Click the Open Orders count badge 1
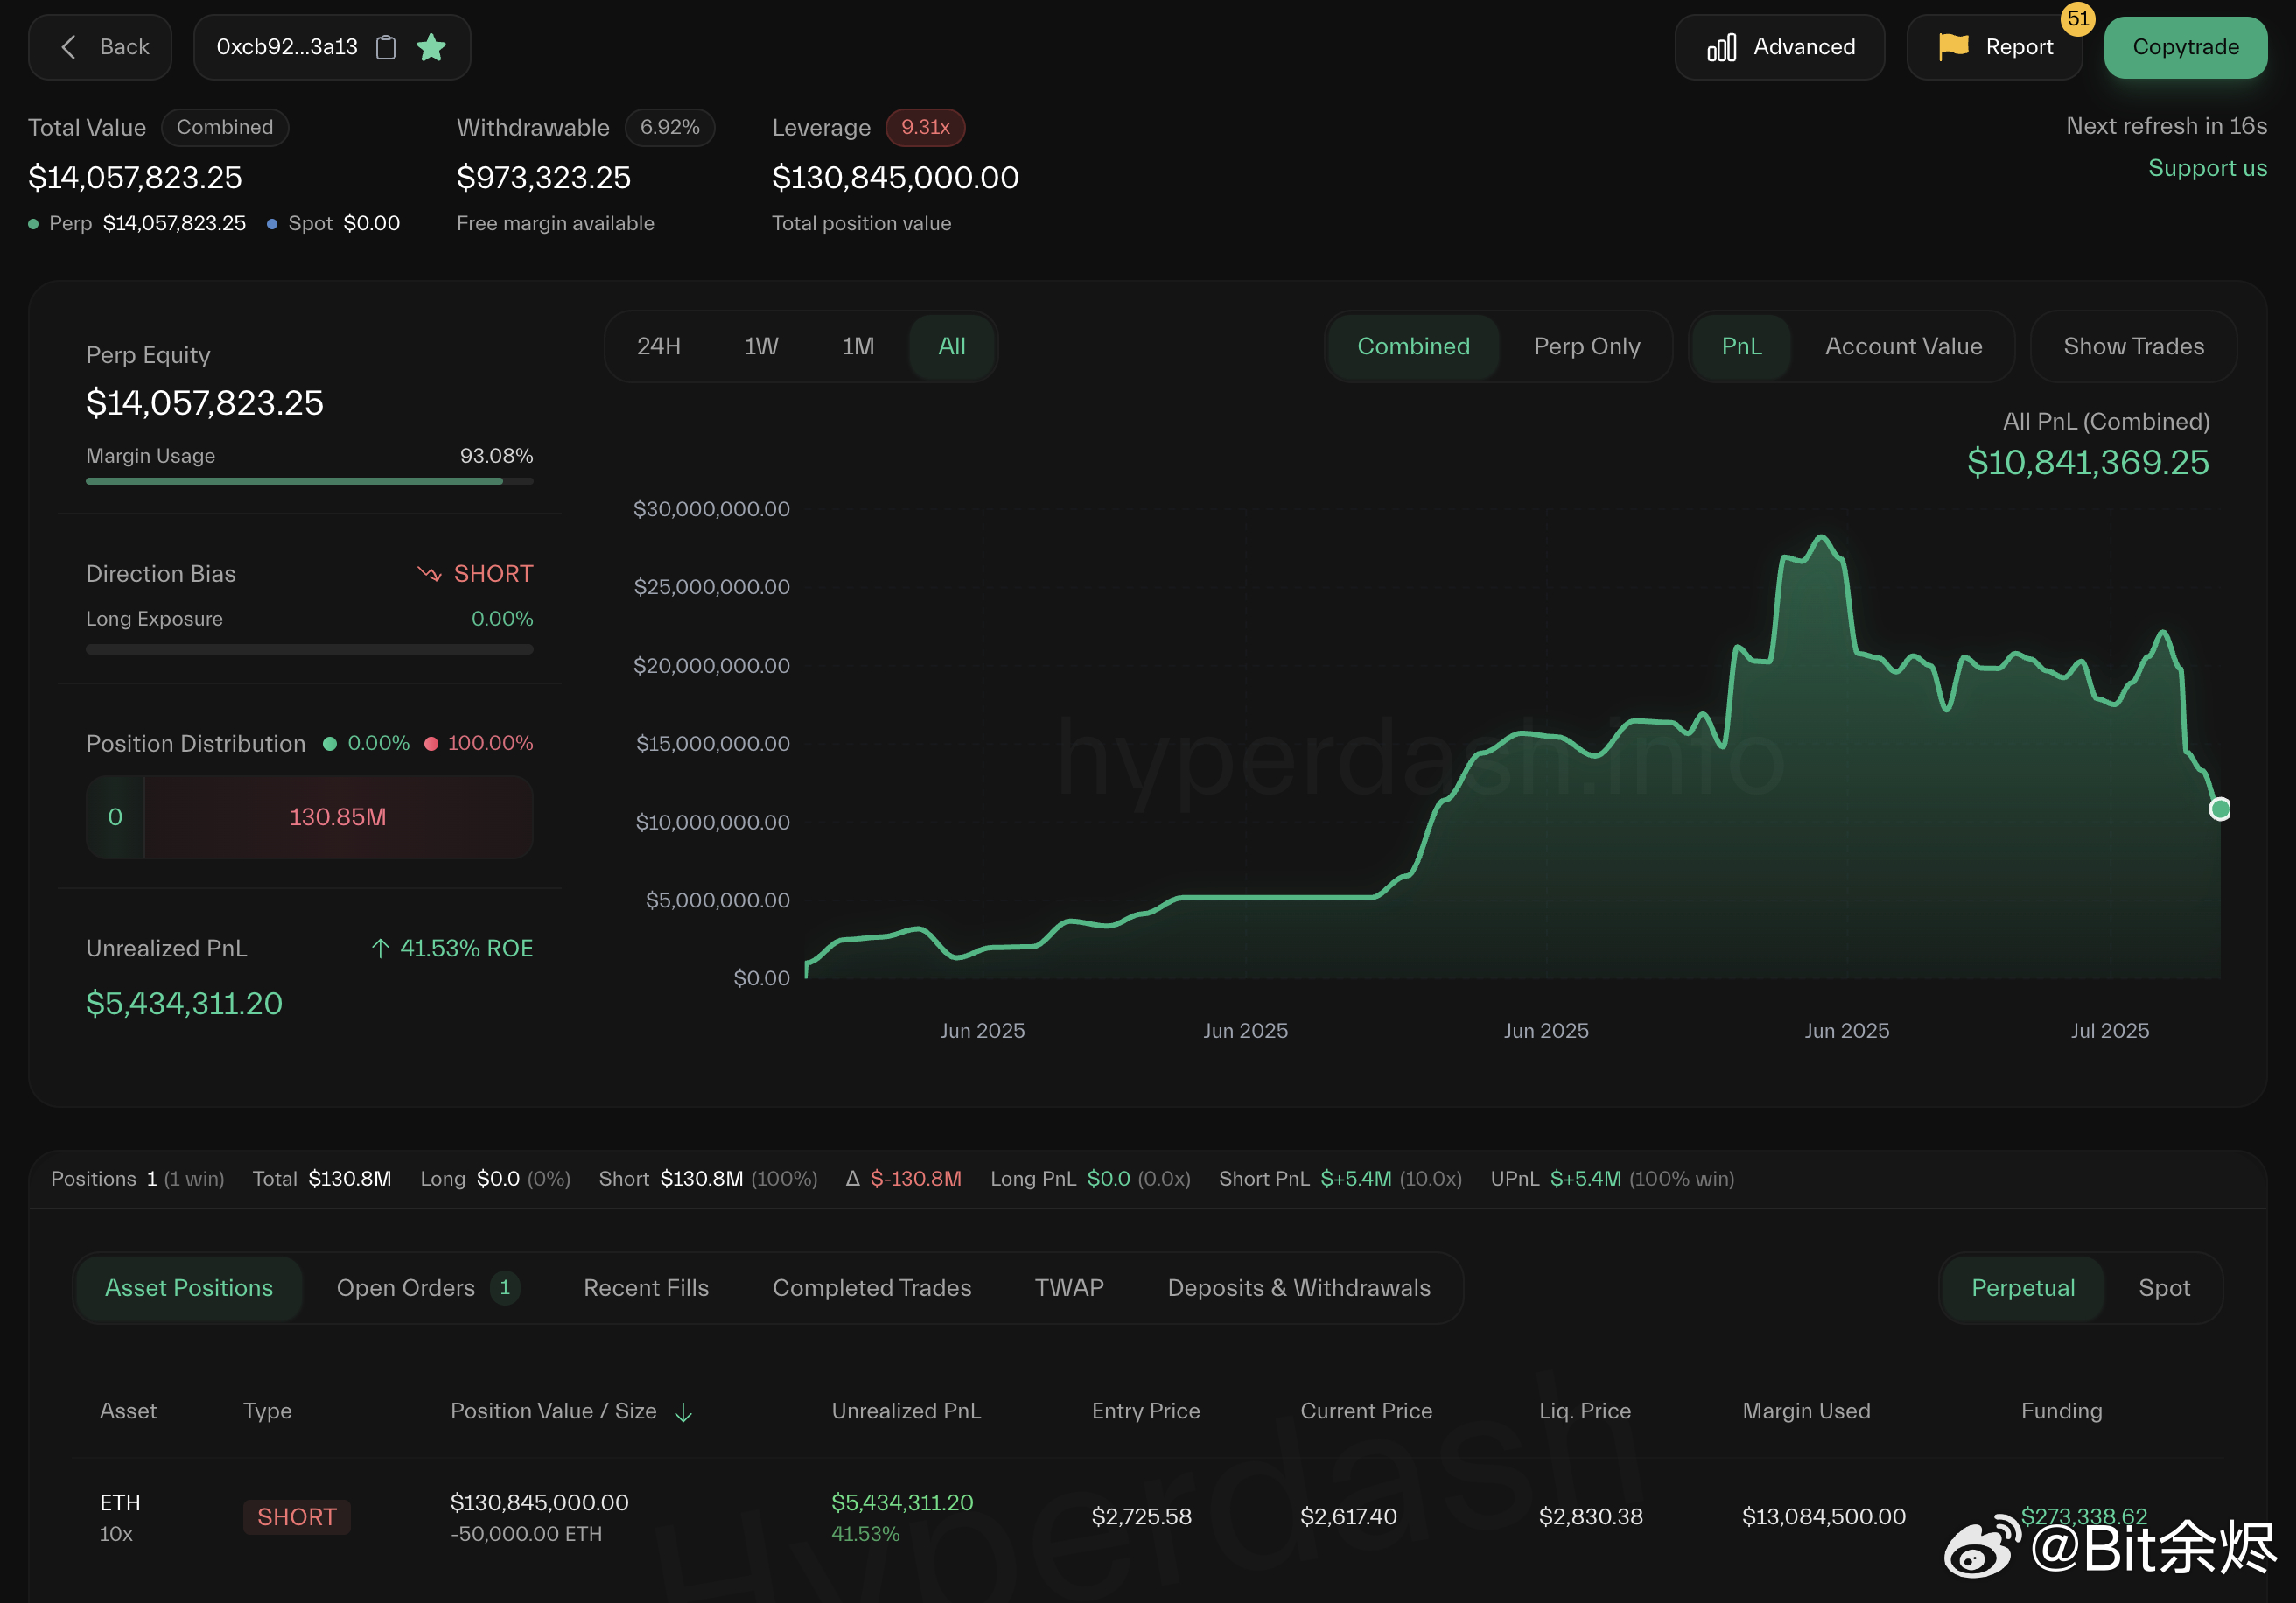The width and height of the screenshot is (2296, 1603). pyautogui.click(x=505, y=1287)
